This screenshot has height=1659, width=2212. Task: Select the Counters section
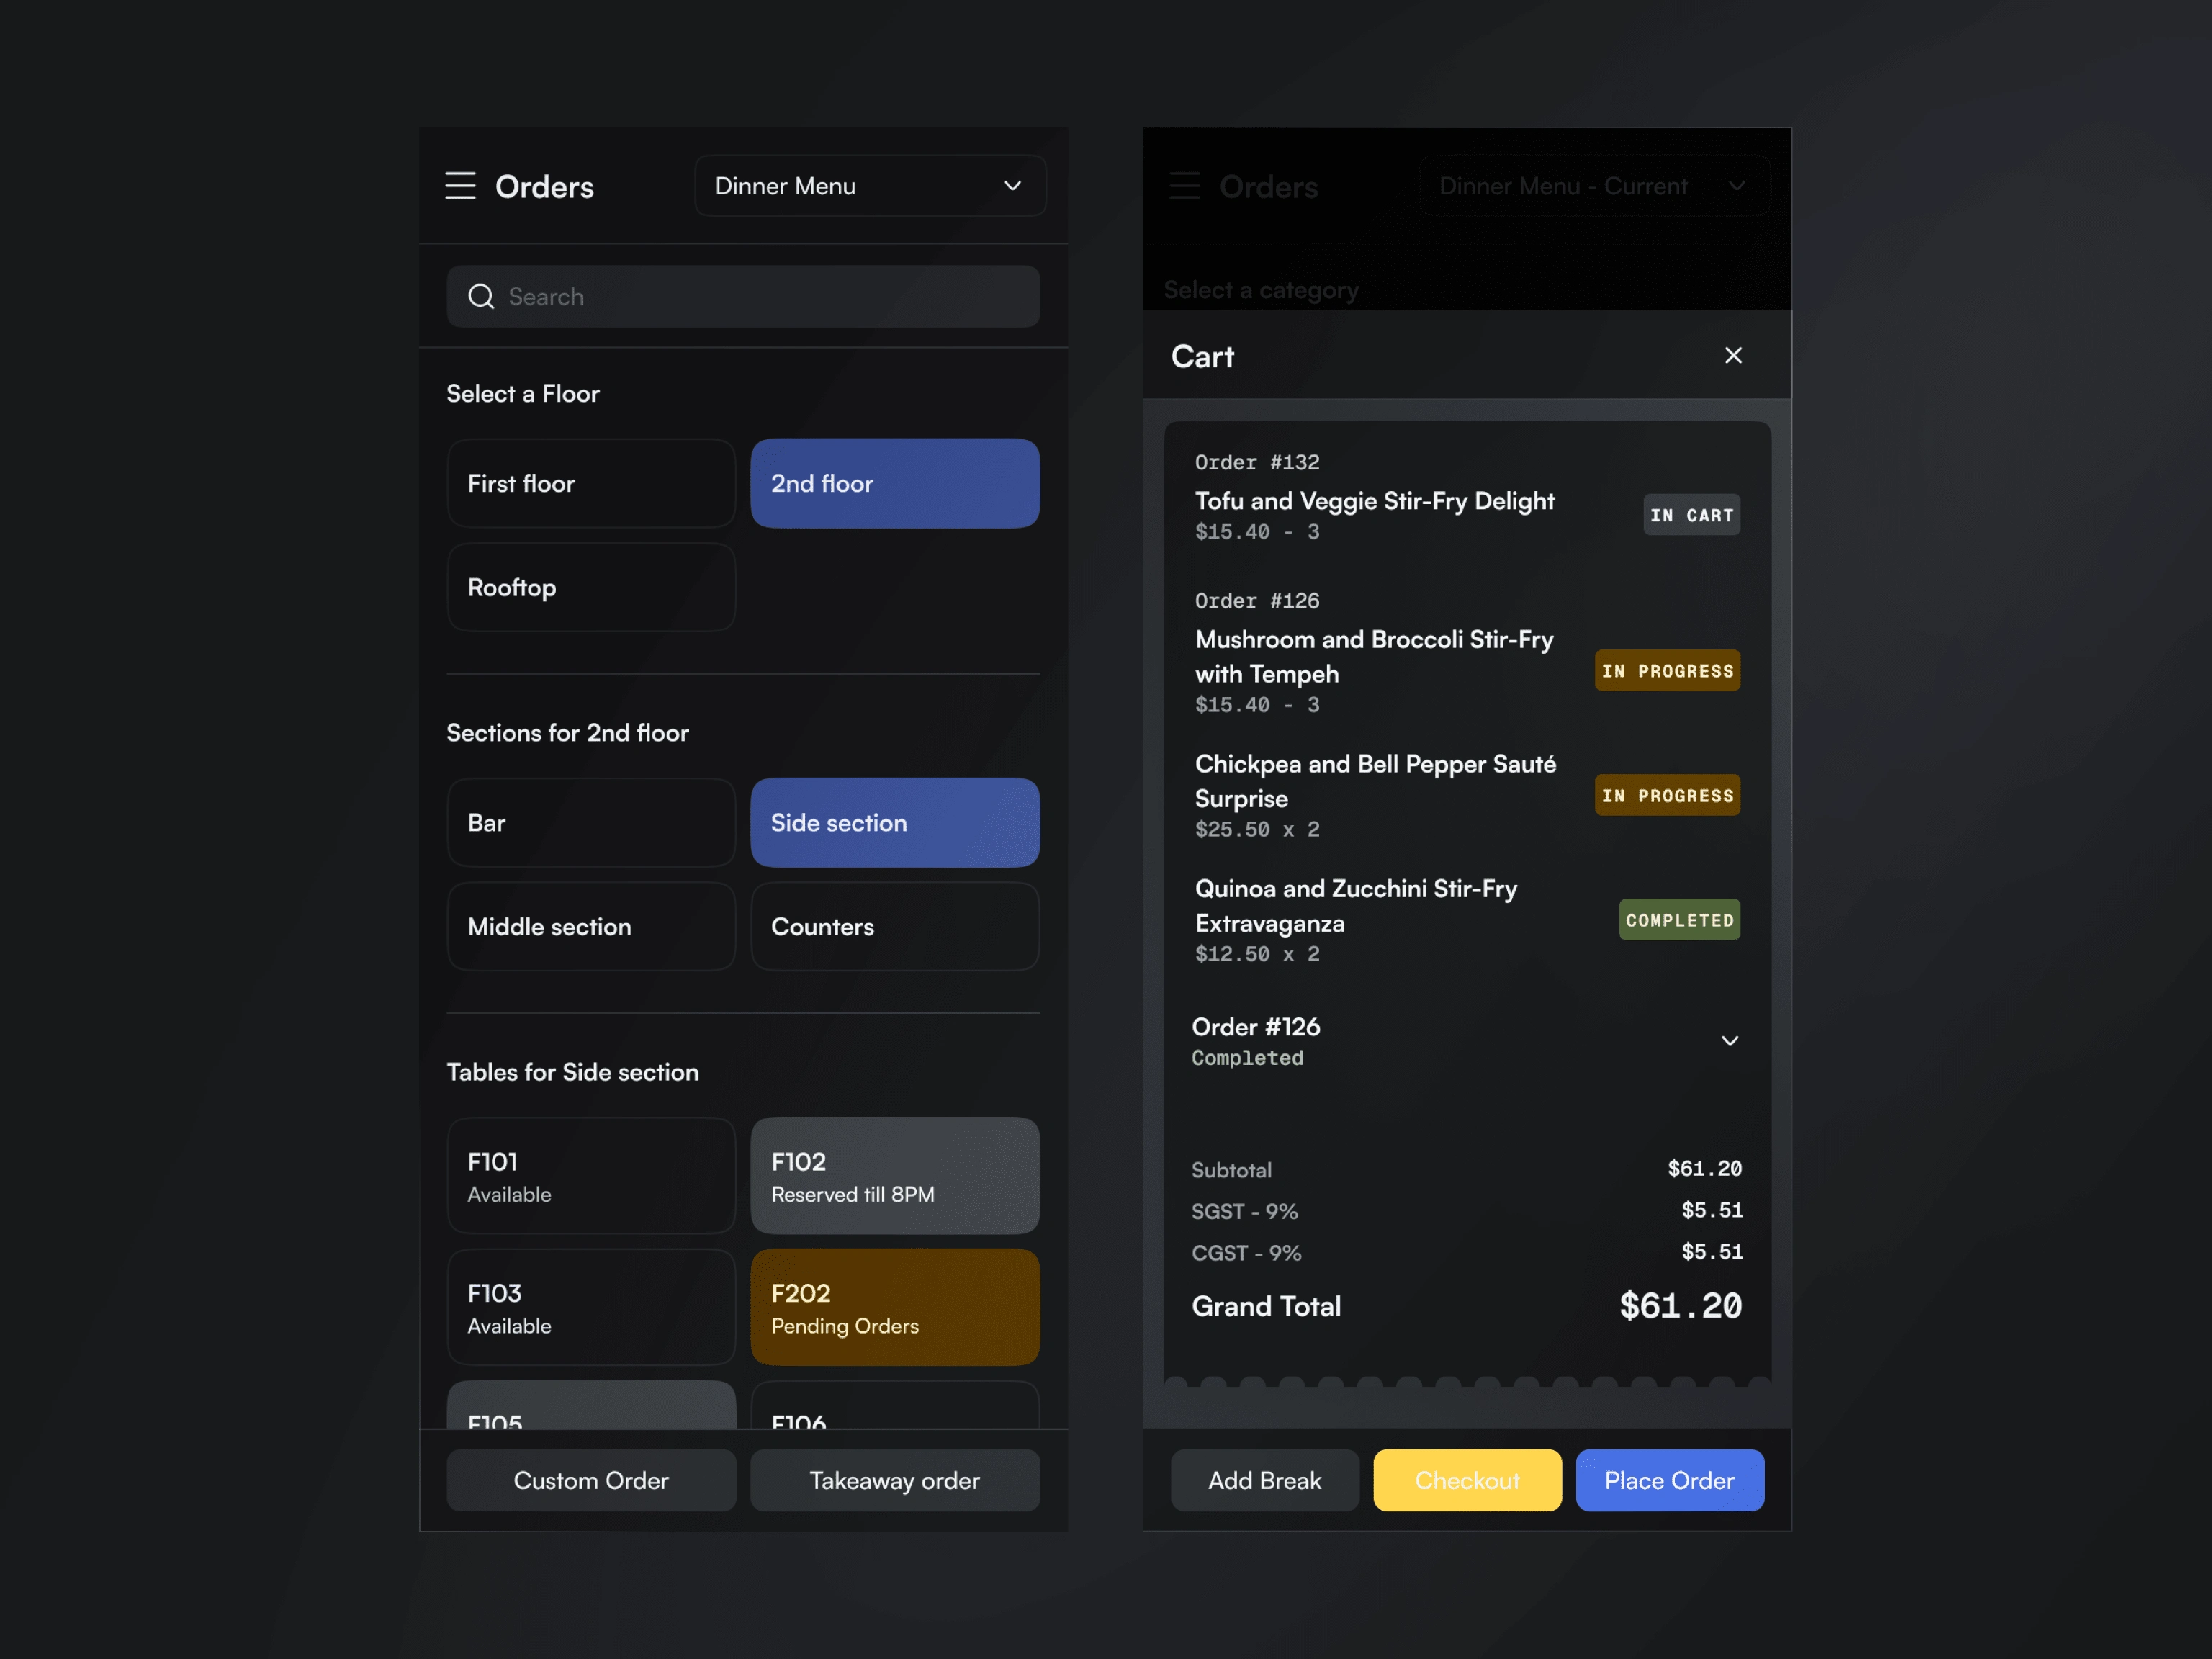tap(894, 927)
